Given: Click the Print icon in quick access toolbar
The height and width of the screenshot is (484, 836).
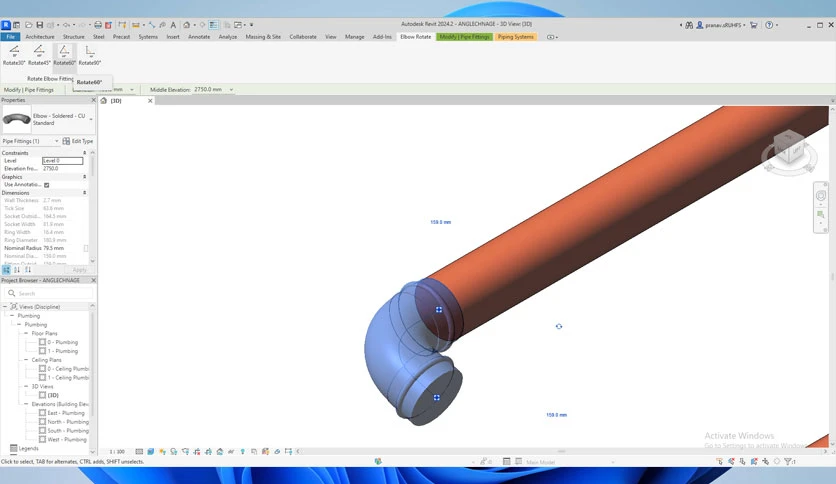Looking at the screenshot, I should (x=98, y=25).
